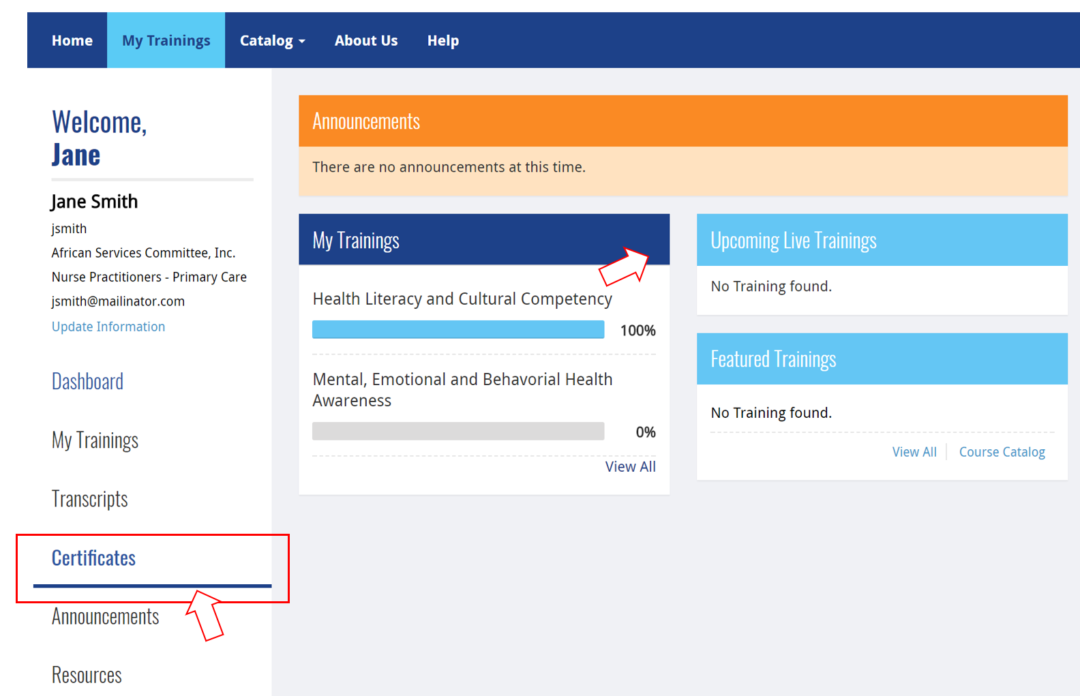Go to Dashboard in the sidebar
1080x696 pixels.
[x=88, y=382]
